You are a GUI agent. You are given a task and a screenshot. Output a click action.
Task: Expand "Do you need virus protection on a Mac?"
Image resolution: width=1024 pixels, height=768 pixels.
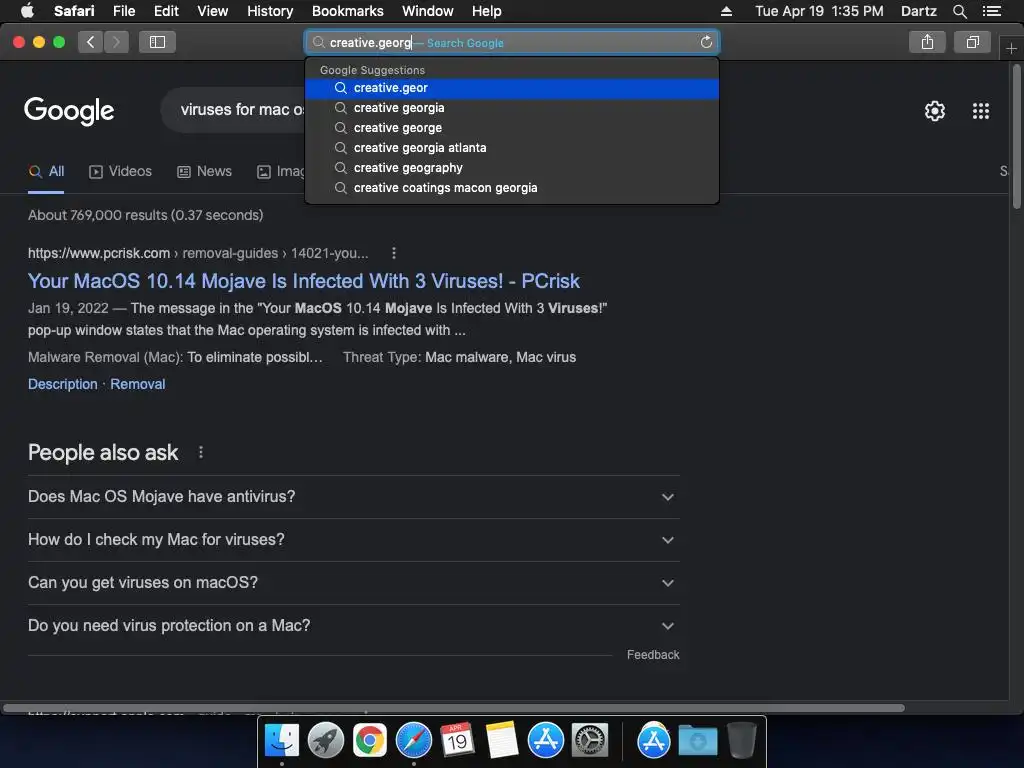(353, 626)
